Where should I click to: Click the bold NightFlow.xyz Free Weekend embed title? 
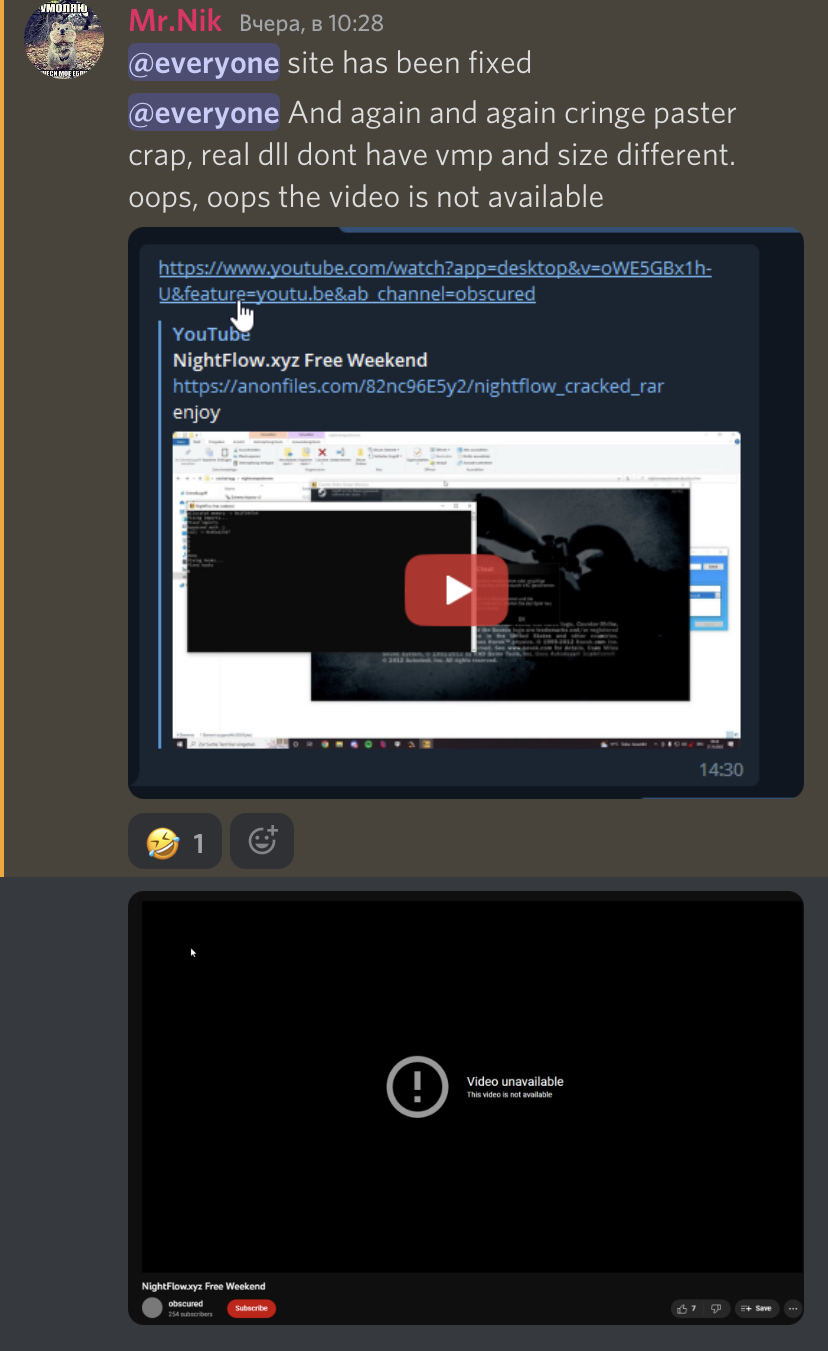300,360
